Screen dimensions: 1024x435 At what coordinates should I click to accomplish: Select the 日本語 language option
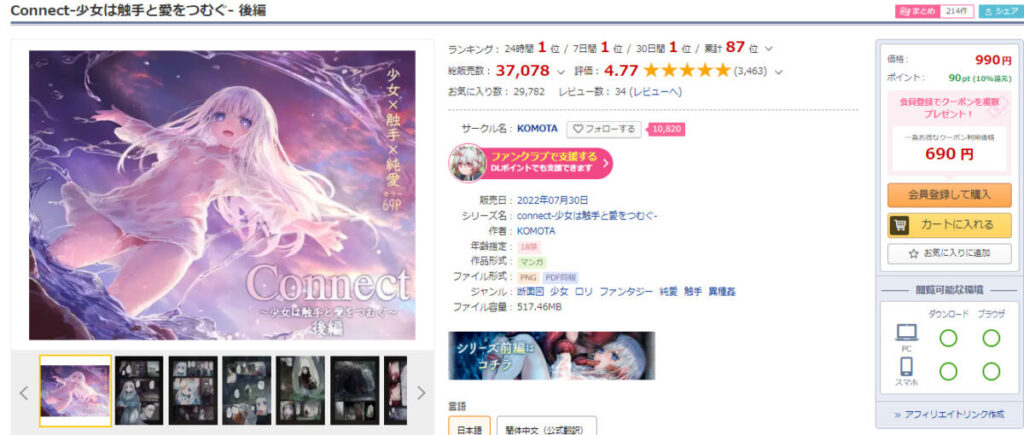468,428
